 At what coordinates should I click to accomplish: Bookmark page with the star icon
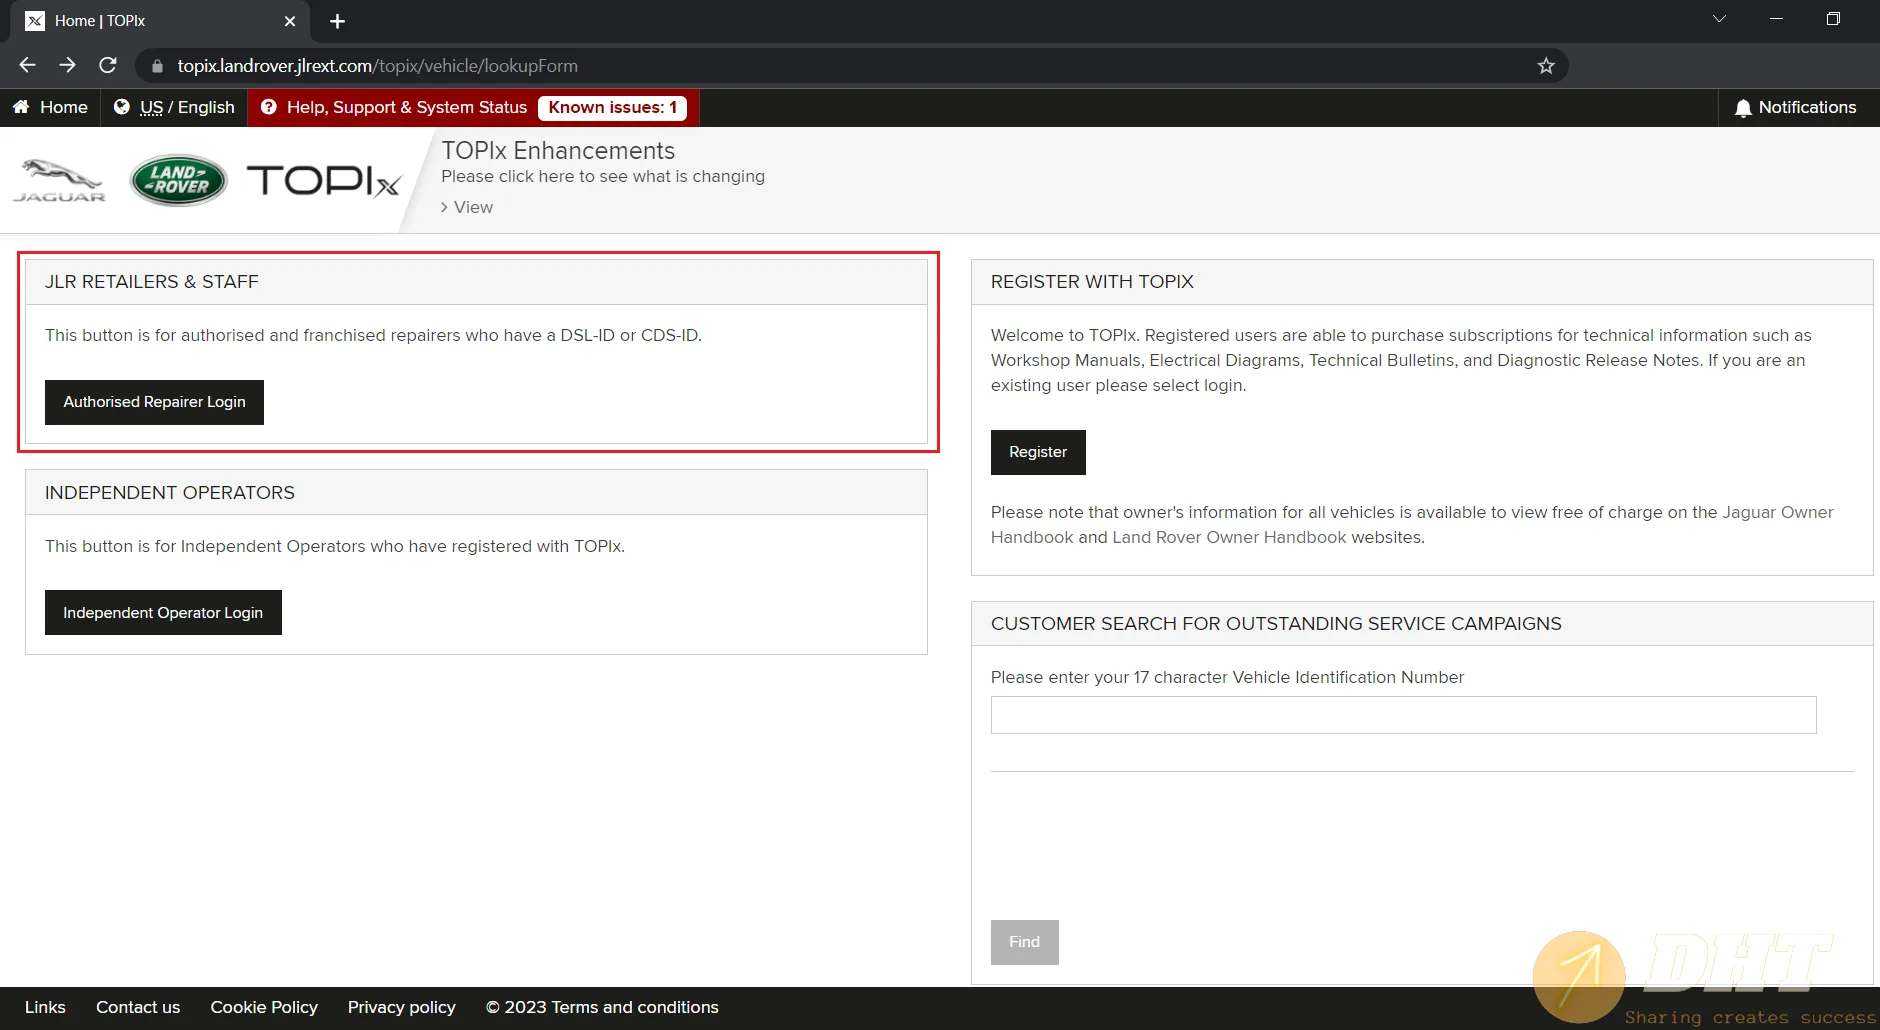pos(1546,66)
